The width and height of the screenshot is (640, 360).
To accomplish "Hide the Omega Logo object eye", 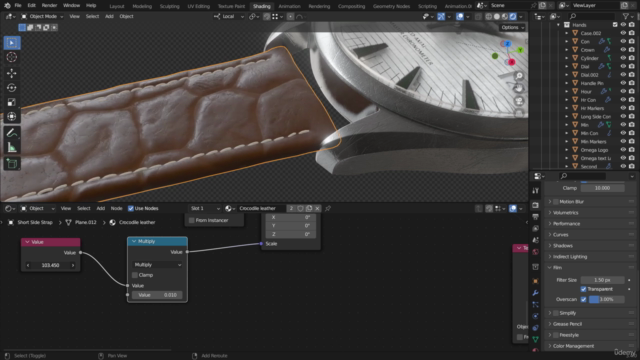I will click(623, 150).
